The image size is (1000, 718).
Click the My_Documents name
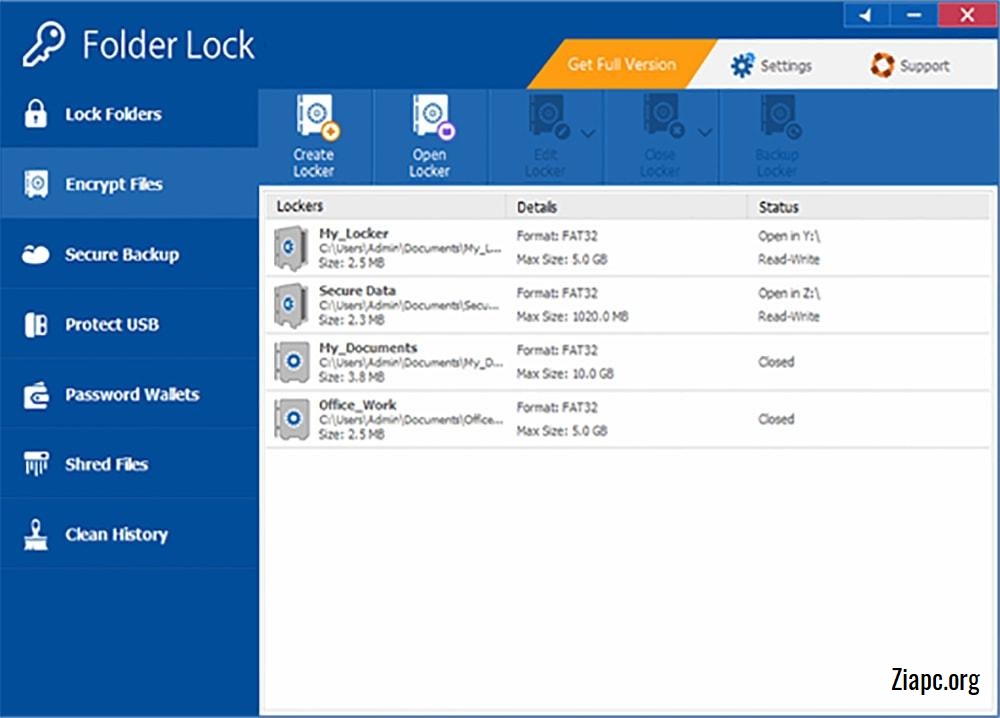pyautogui.click(x=368, y=348)
